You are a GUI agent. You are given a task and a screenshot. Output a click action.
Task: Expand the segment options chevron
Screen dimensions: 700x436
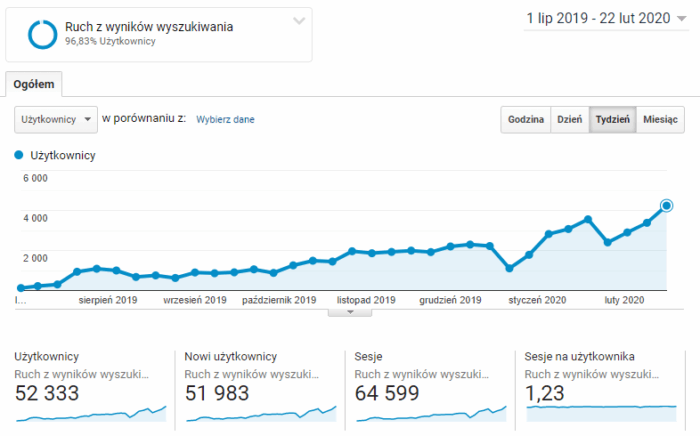(x=299, y=21)
